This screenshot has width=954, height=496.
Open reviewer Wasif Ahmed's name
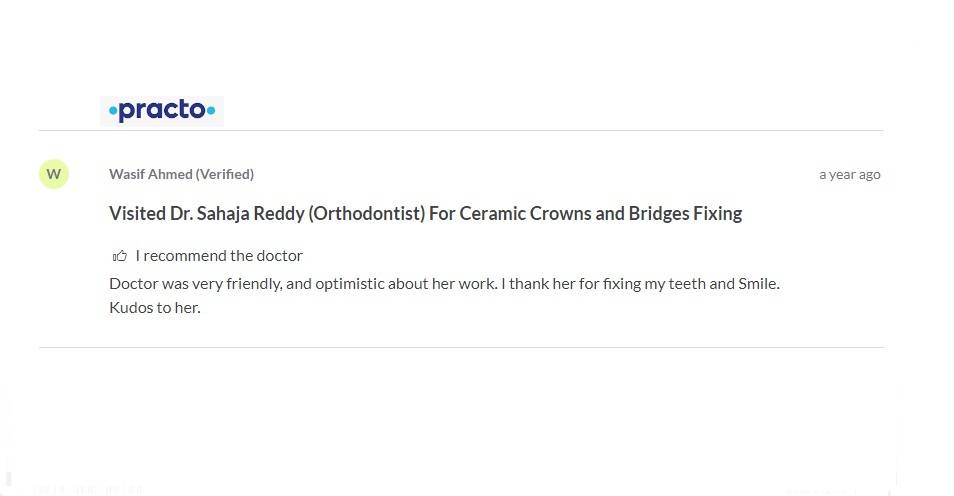click(x=150, y=174)
